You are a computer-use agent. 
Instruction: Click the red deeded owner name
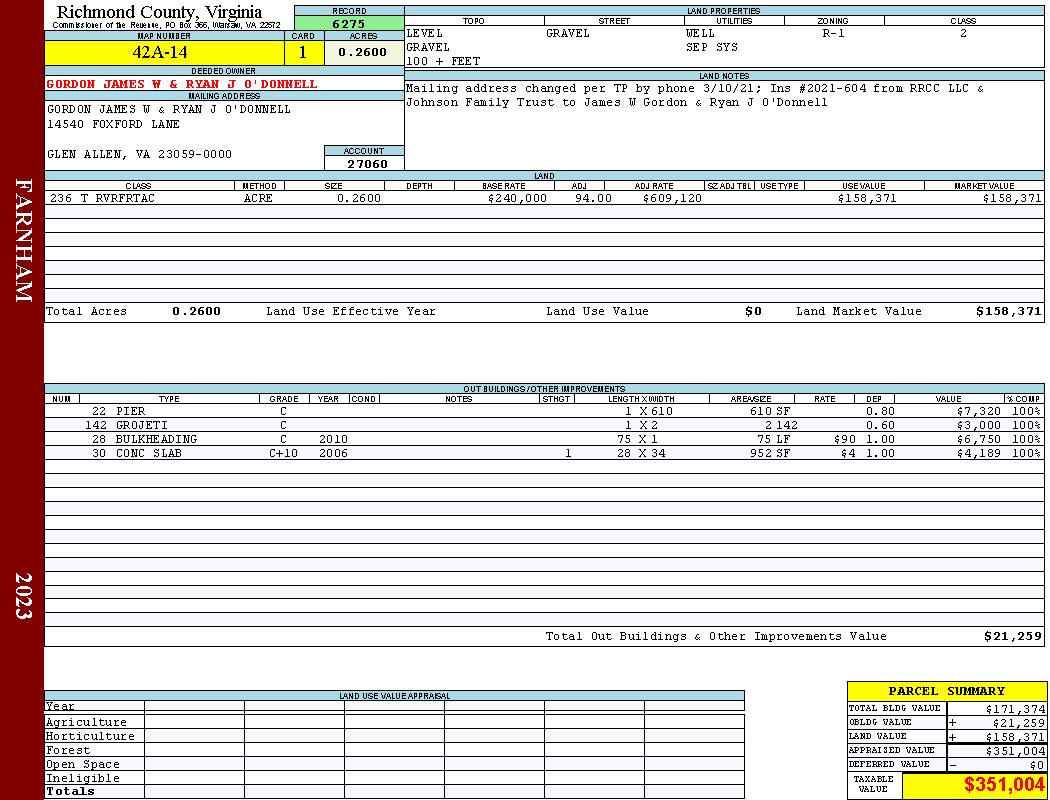181,84
